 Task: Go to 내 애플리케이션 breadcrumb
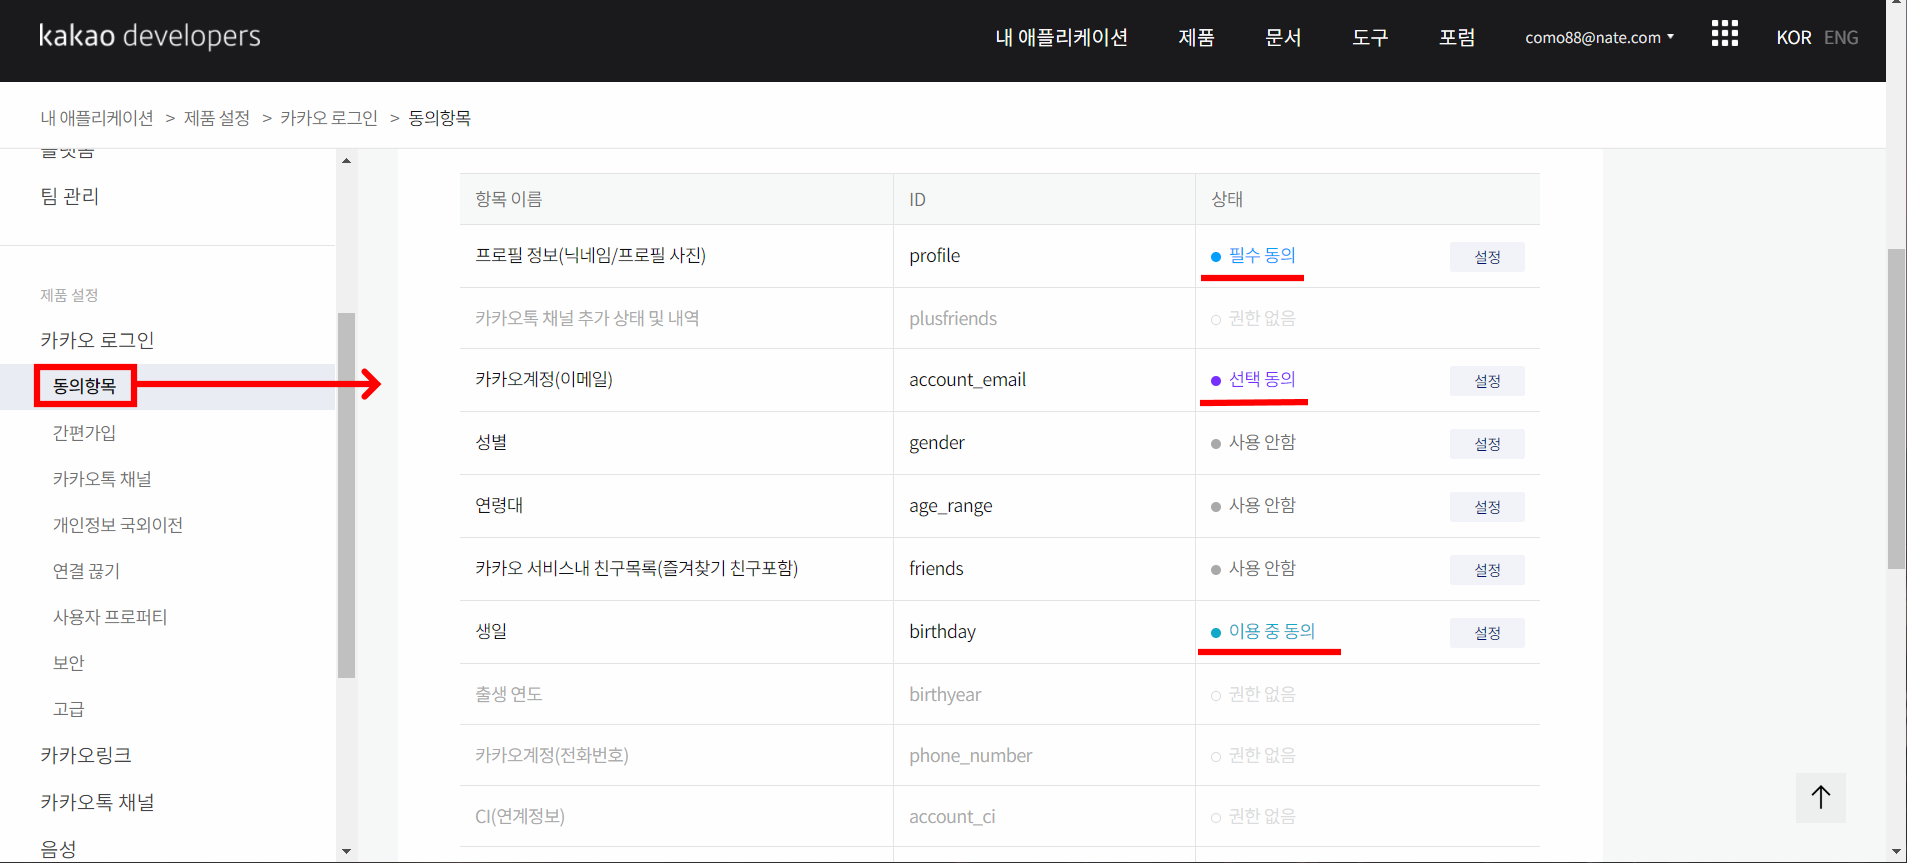click(x=97, y=118)
